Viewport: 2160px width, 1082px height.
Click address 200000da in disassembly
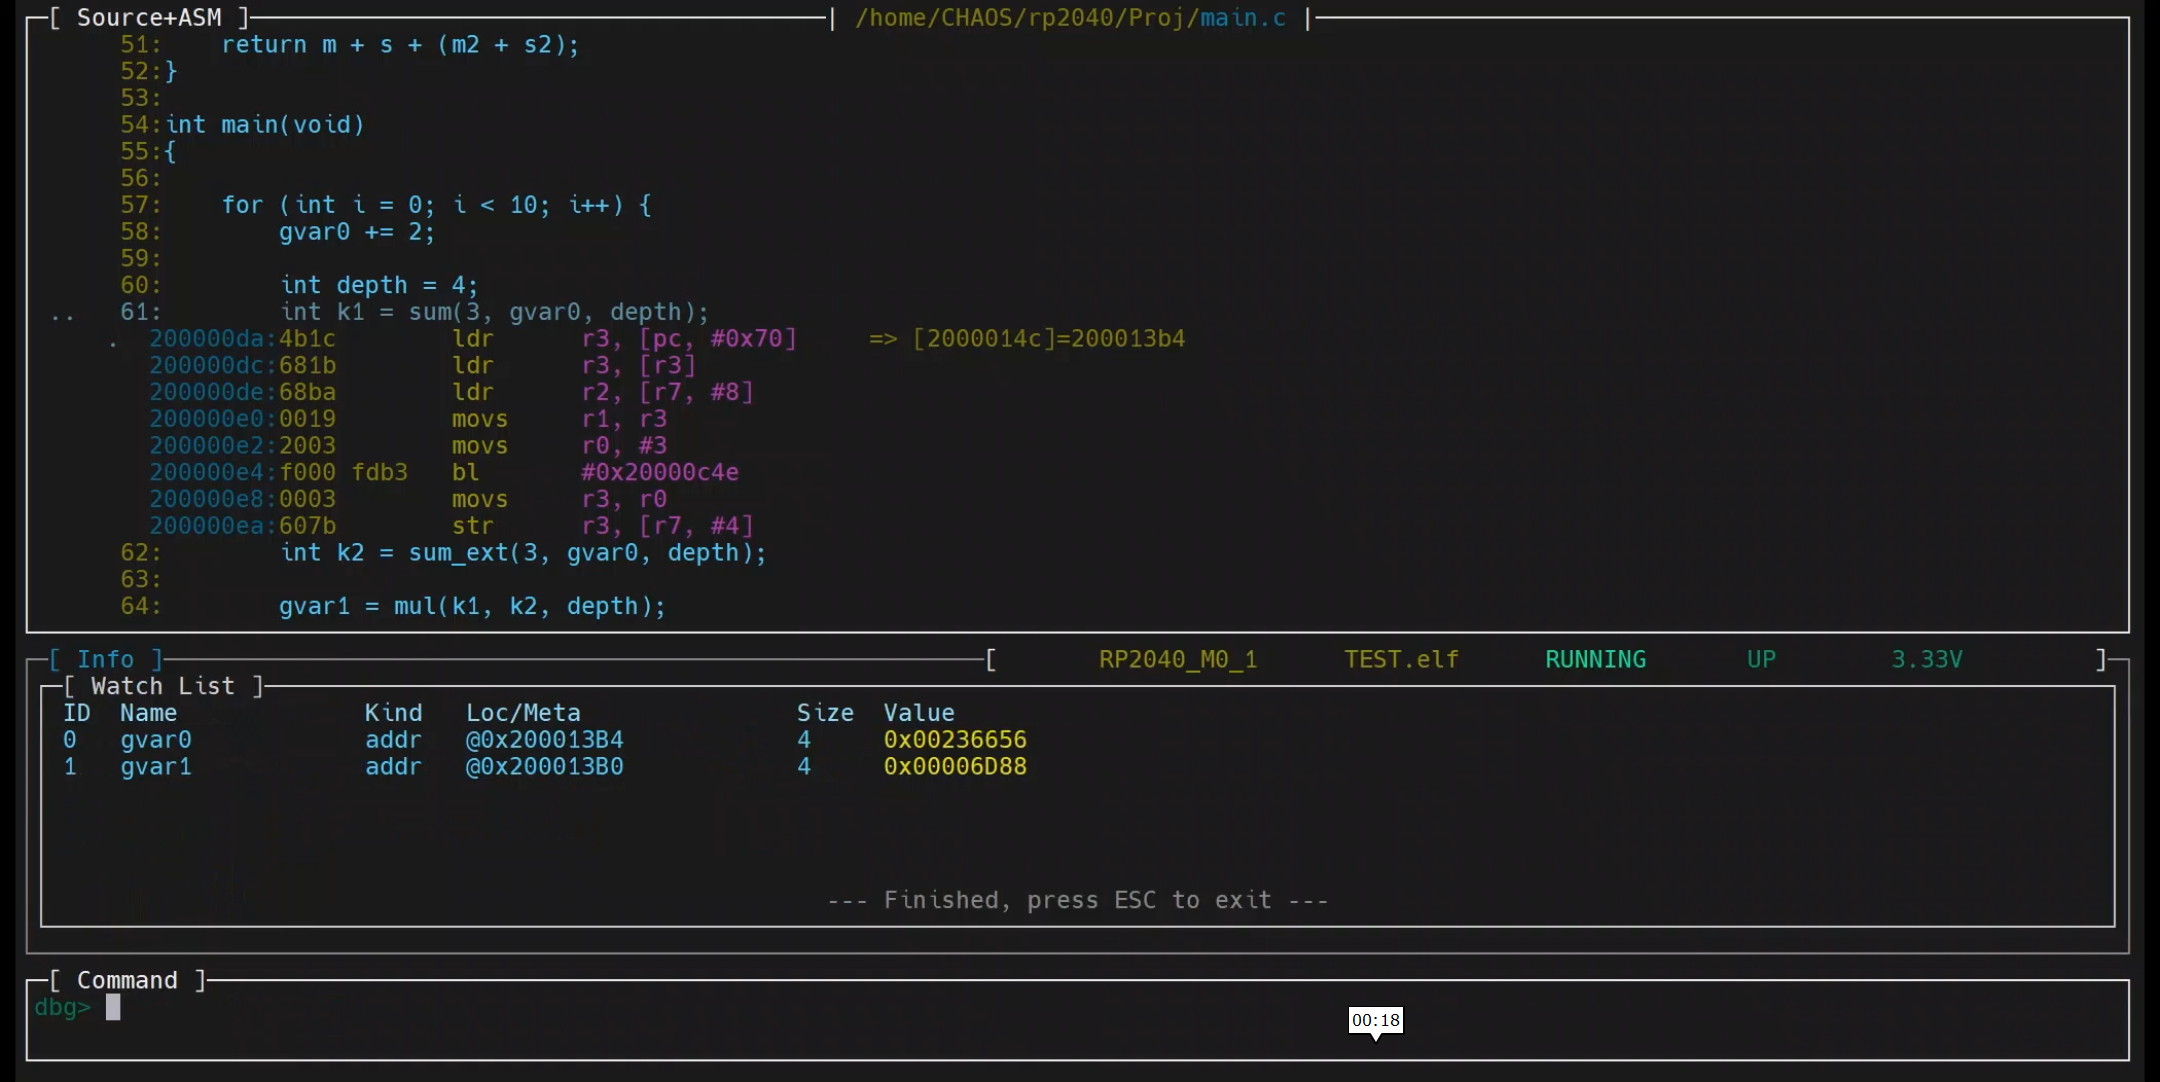pos(206,339)
